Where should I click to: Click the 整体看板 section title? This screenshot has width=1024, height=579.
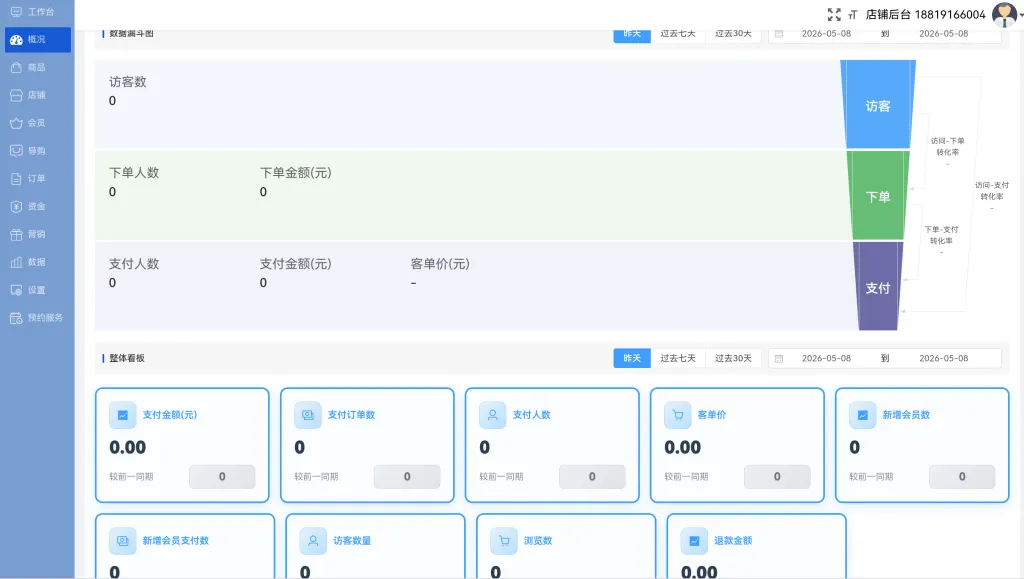click(x=127, y=358)
